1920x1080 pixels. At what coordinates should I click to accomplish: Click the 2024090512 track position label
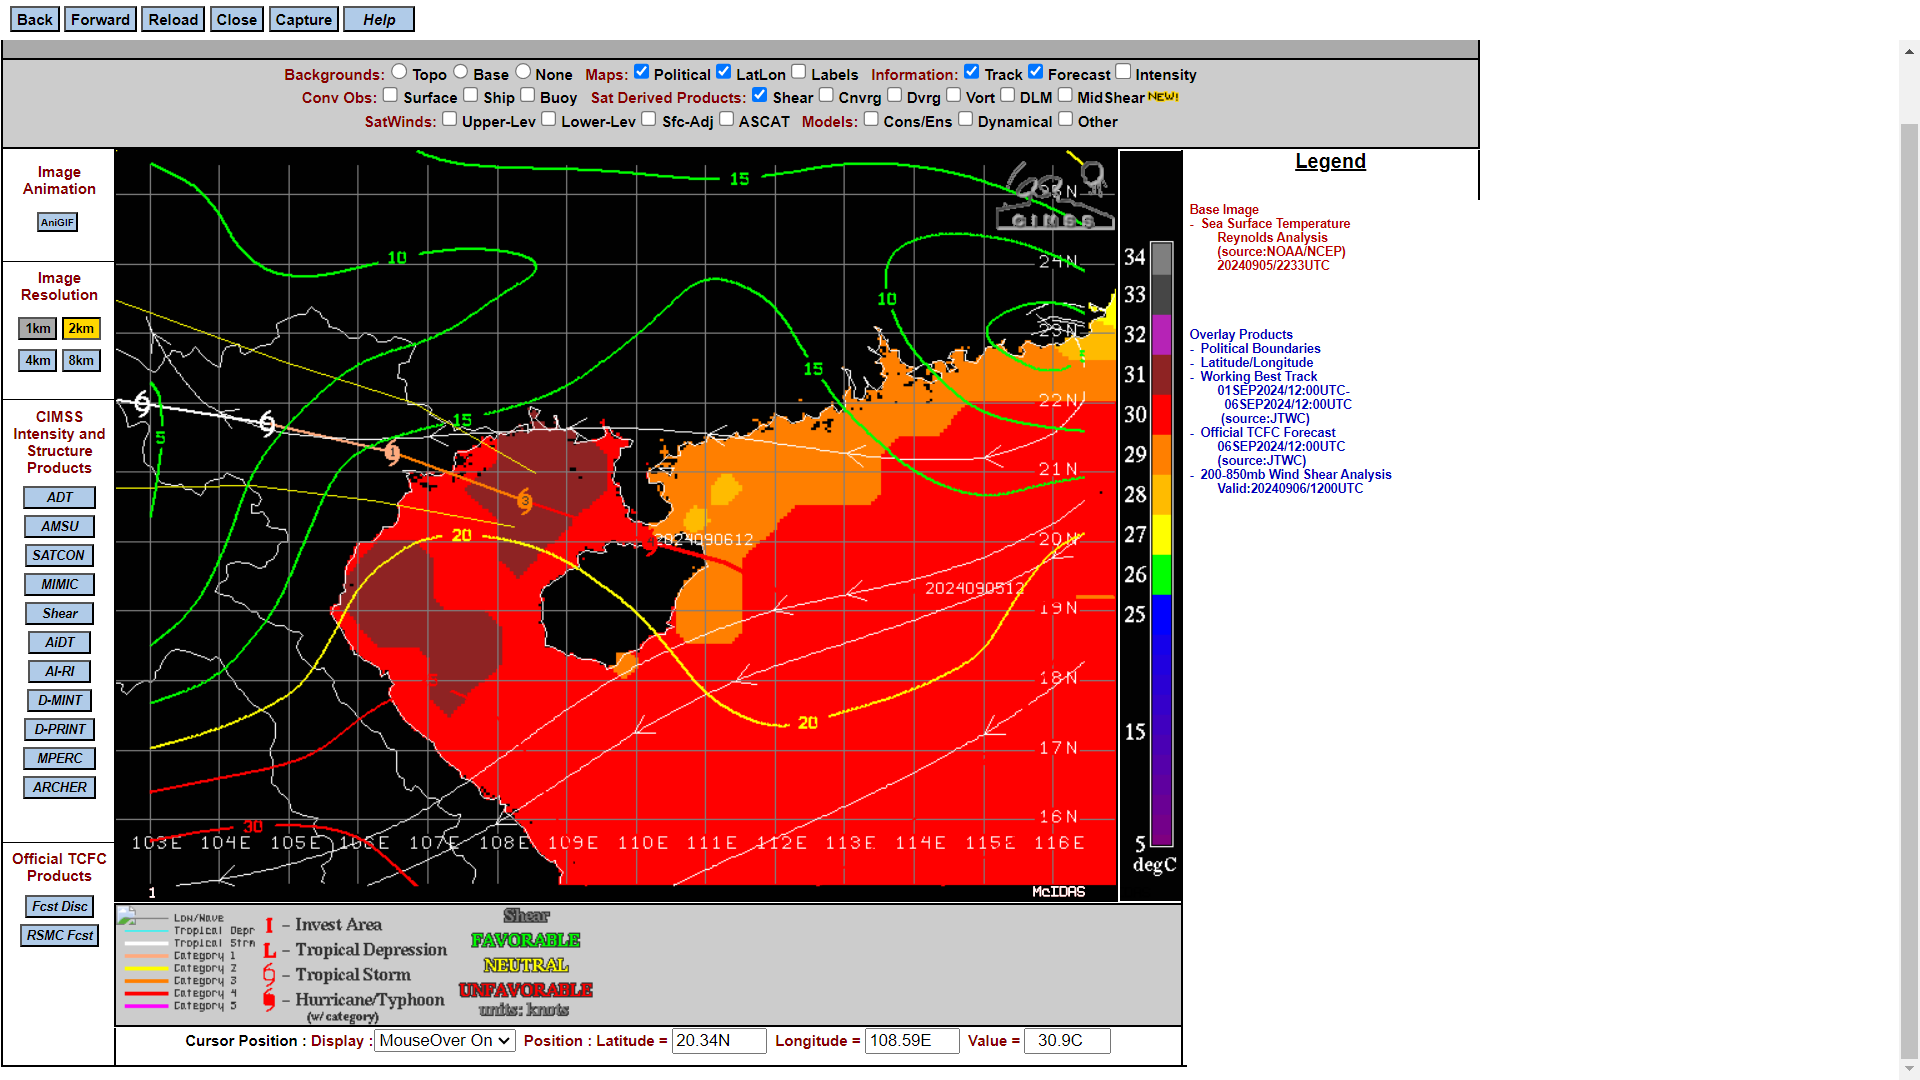click(x=975, y=587)
